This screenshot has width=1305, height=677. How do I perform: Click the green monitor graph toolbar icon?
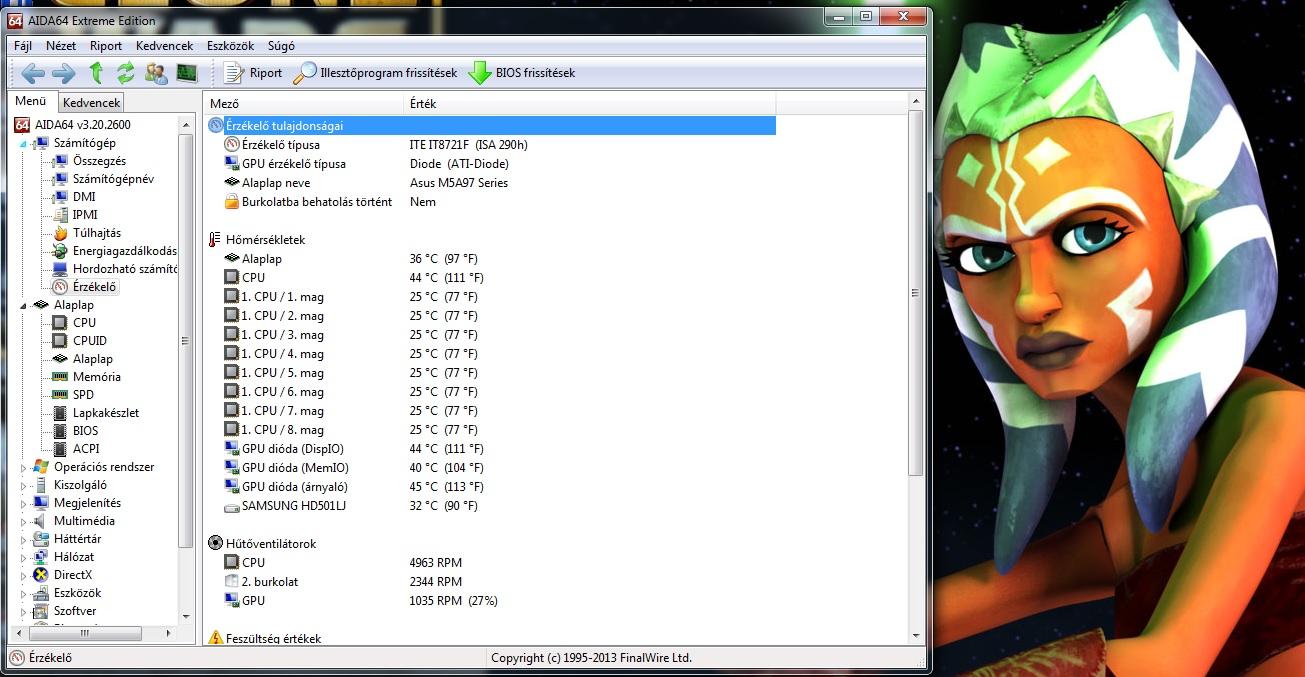click(186, 73)
